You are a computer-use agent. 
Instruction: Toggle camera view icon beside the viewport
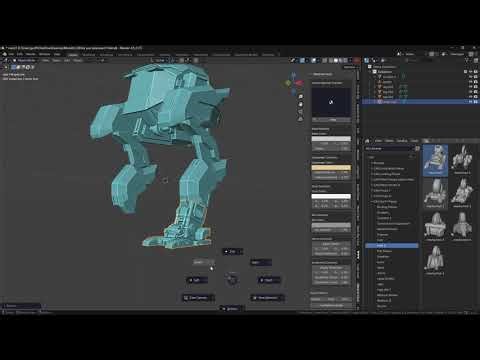pos(300,112)
